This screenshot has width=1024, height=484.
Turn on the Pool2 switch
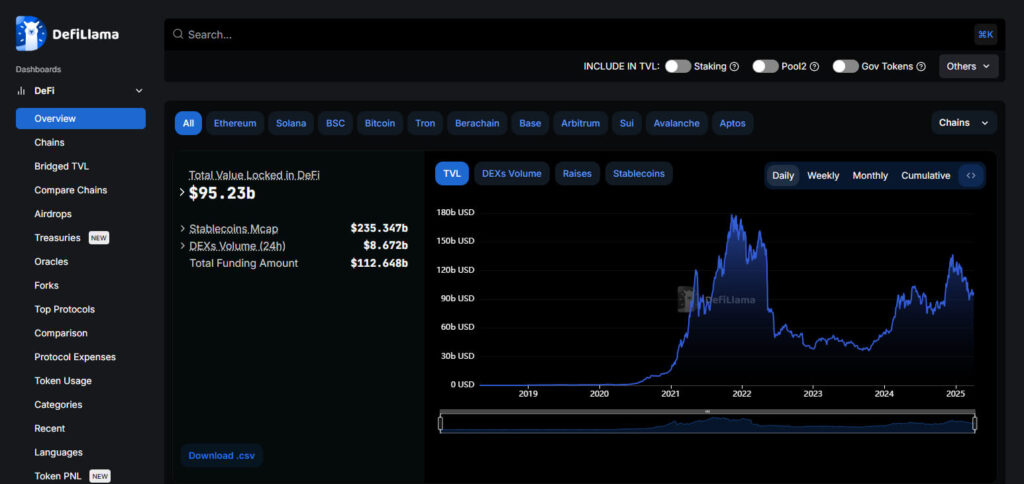(765, 66)
